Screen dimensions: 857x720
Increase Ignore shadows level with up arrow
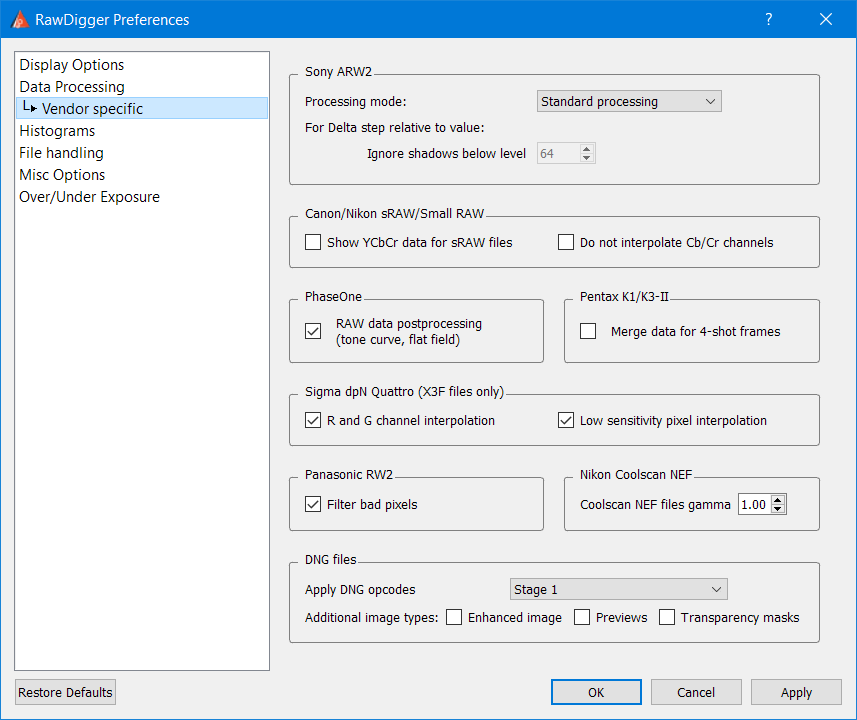pos(586,149)
